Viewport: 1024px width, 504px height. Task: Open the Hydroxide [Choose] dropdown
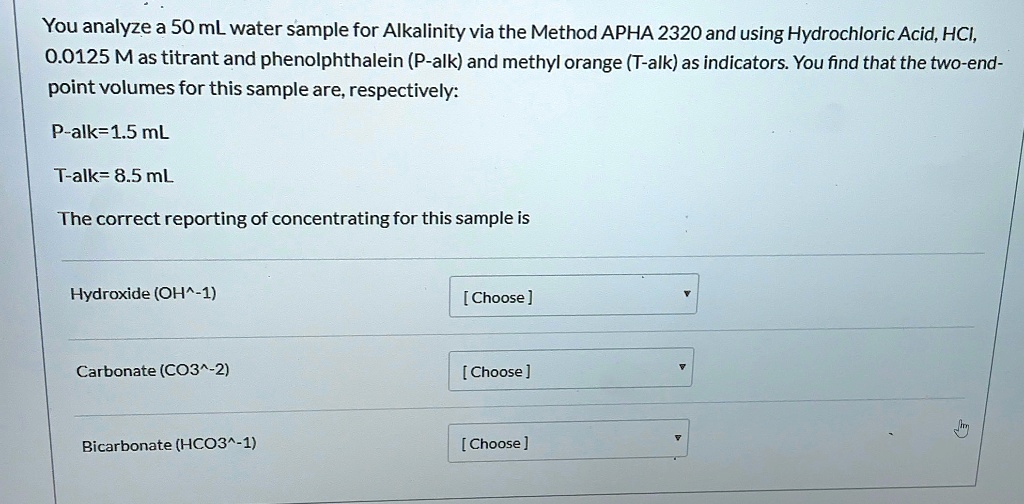[573, 296]
